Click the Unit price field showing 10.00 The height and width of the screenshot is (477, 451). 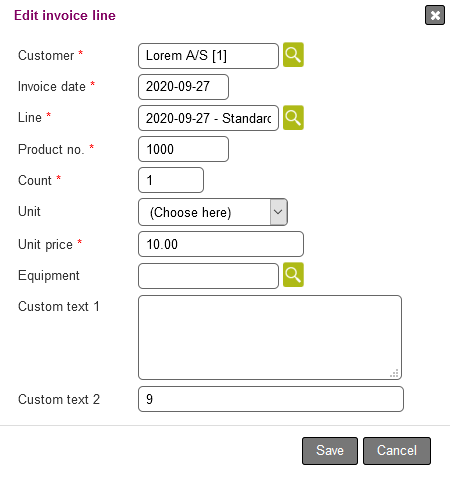click(221, 244)
